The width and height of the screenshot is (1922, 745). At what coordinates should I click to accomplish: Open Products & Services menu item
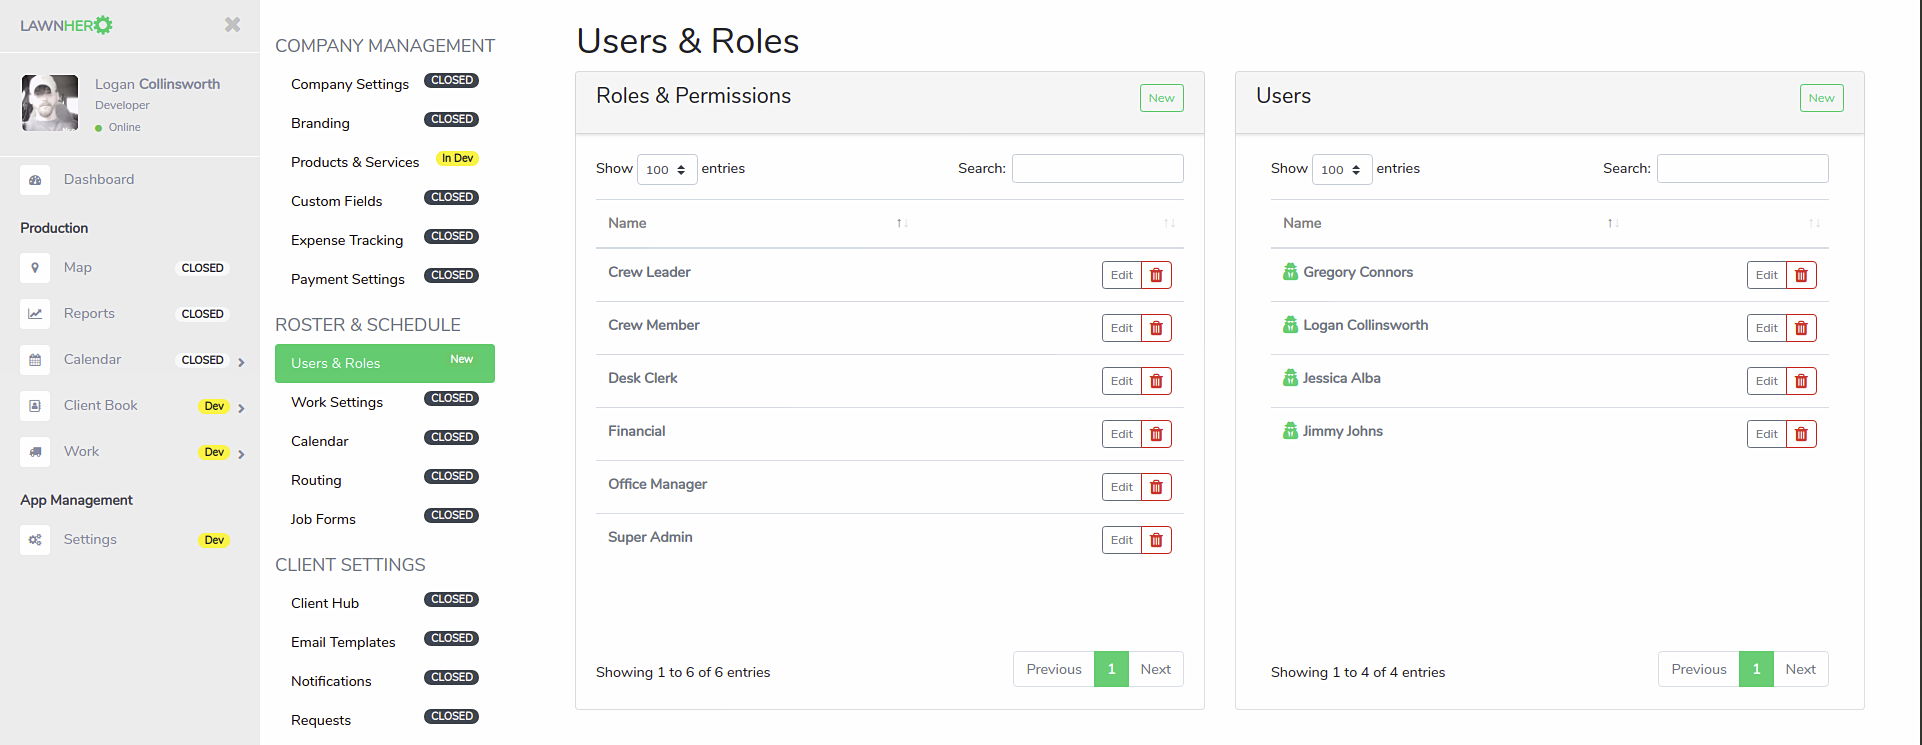coord(355,162)
